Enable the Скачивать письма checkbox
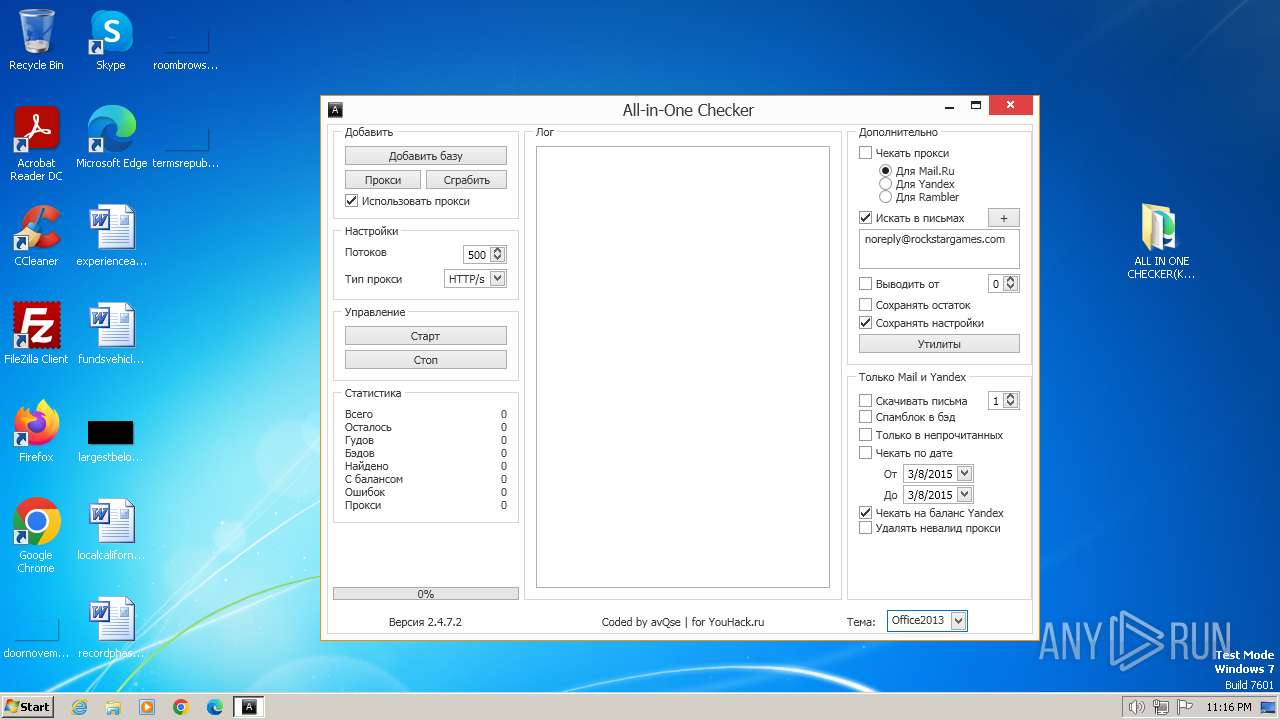Viewport: 1280px width, 720px height. (x=865, y=401)
